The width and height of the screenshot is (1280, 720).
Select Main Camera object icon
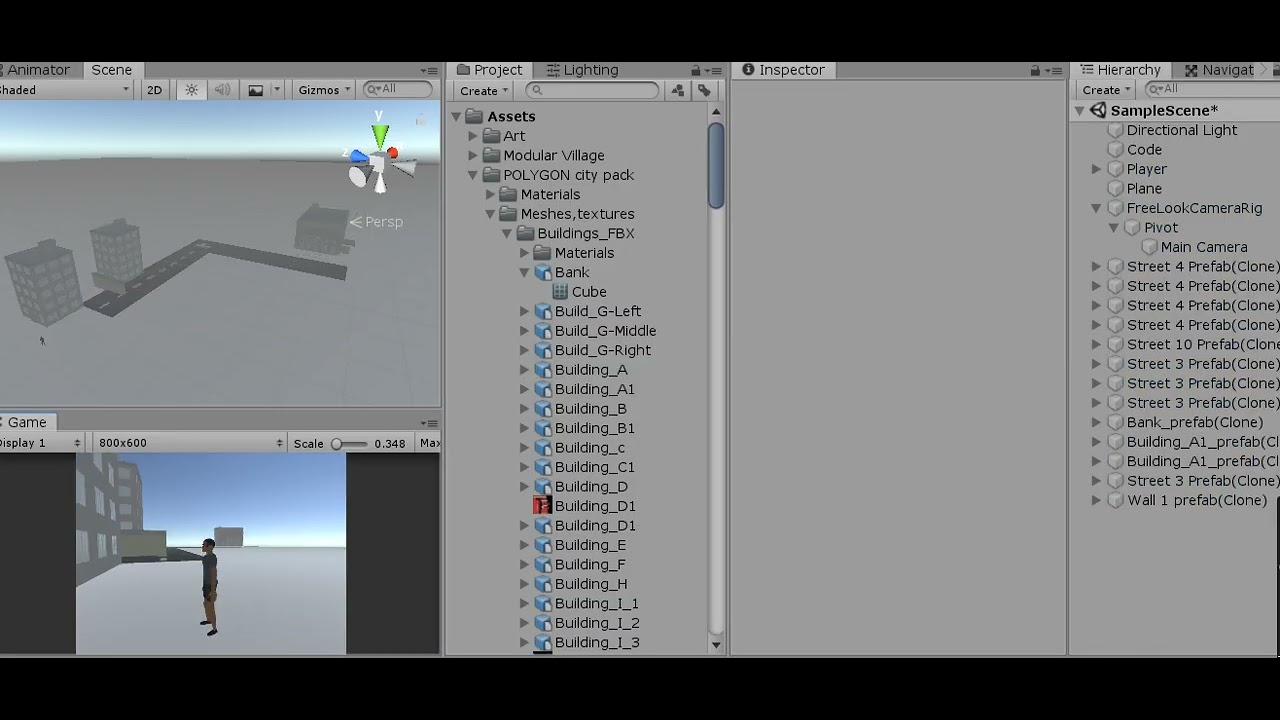coord(1149,247)
